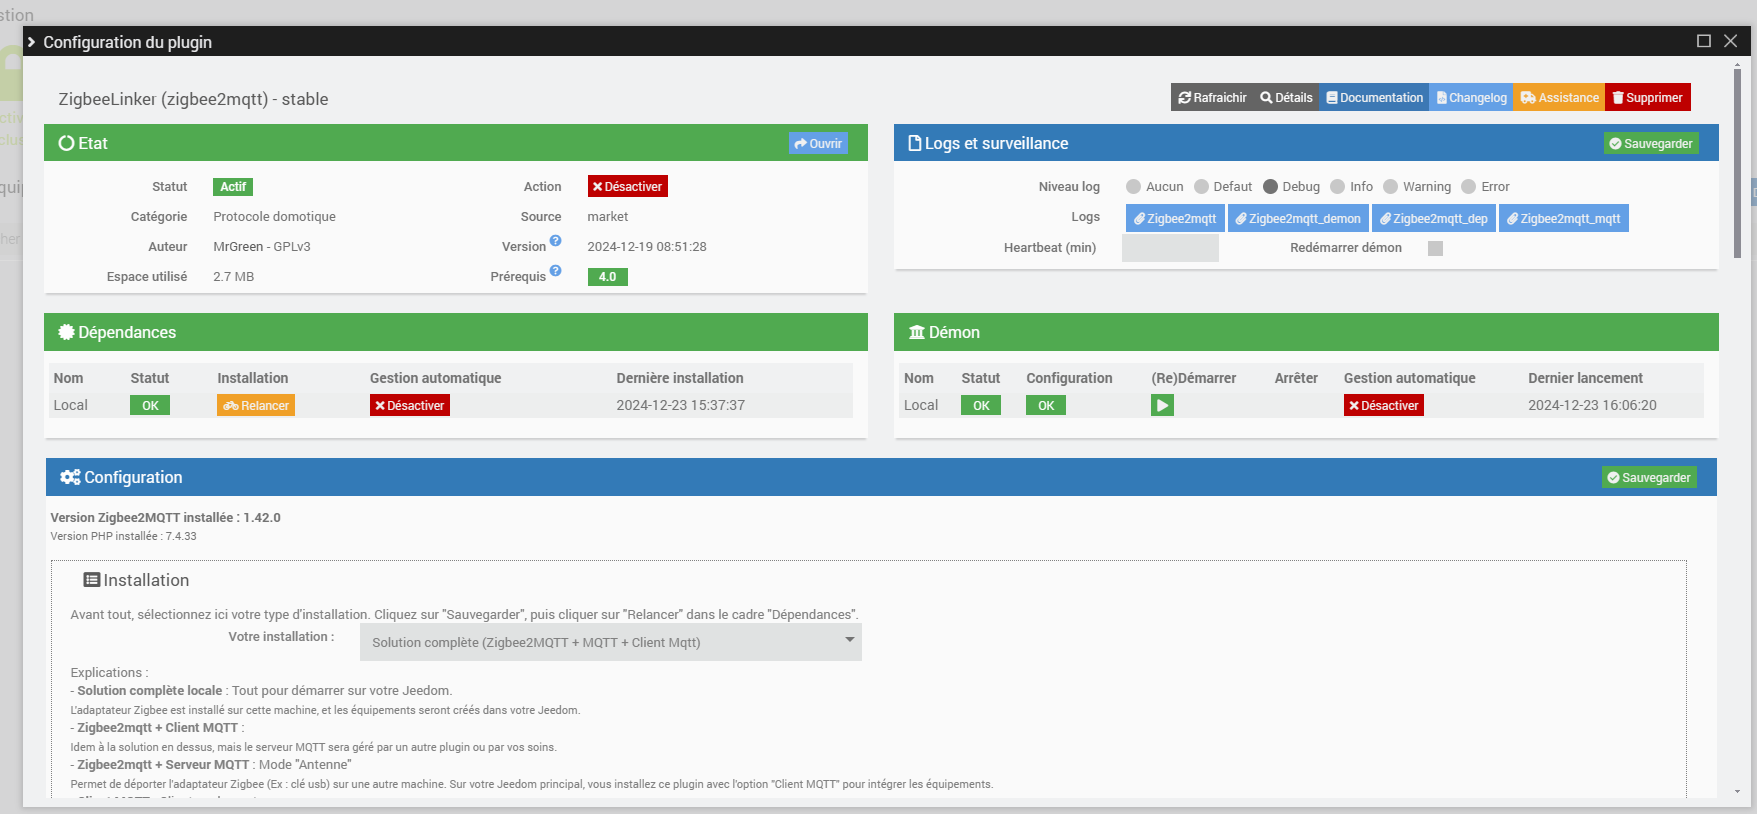Save the Logs et surveillance settings

pos(1651,144)
